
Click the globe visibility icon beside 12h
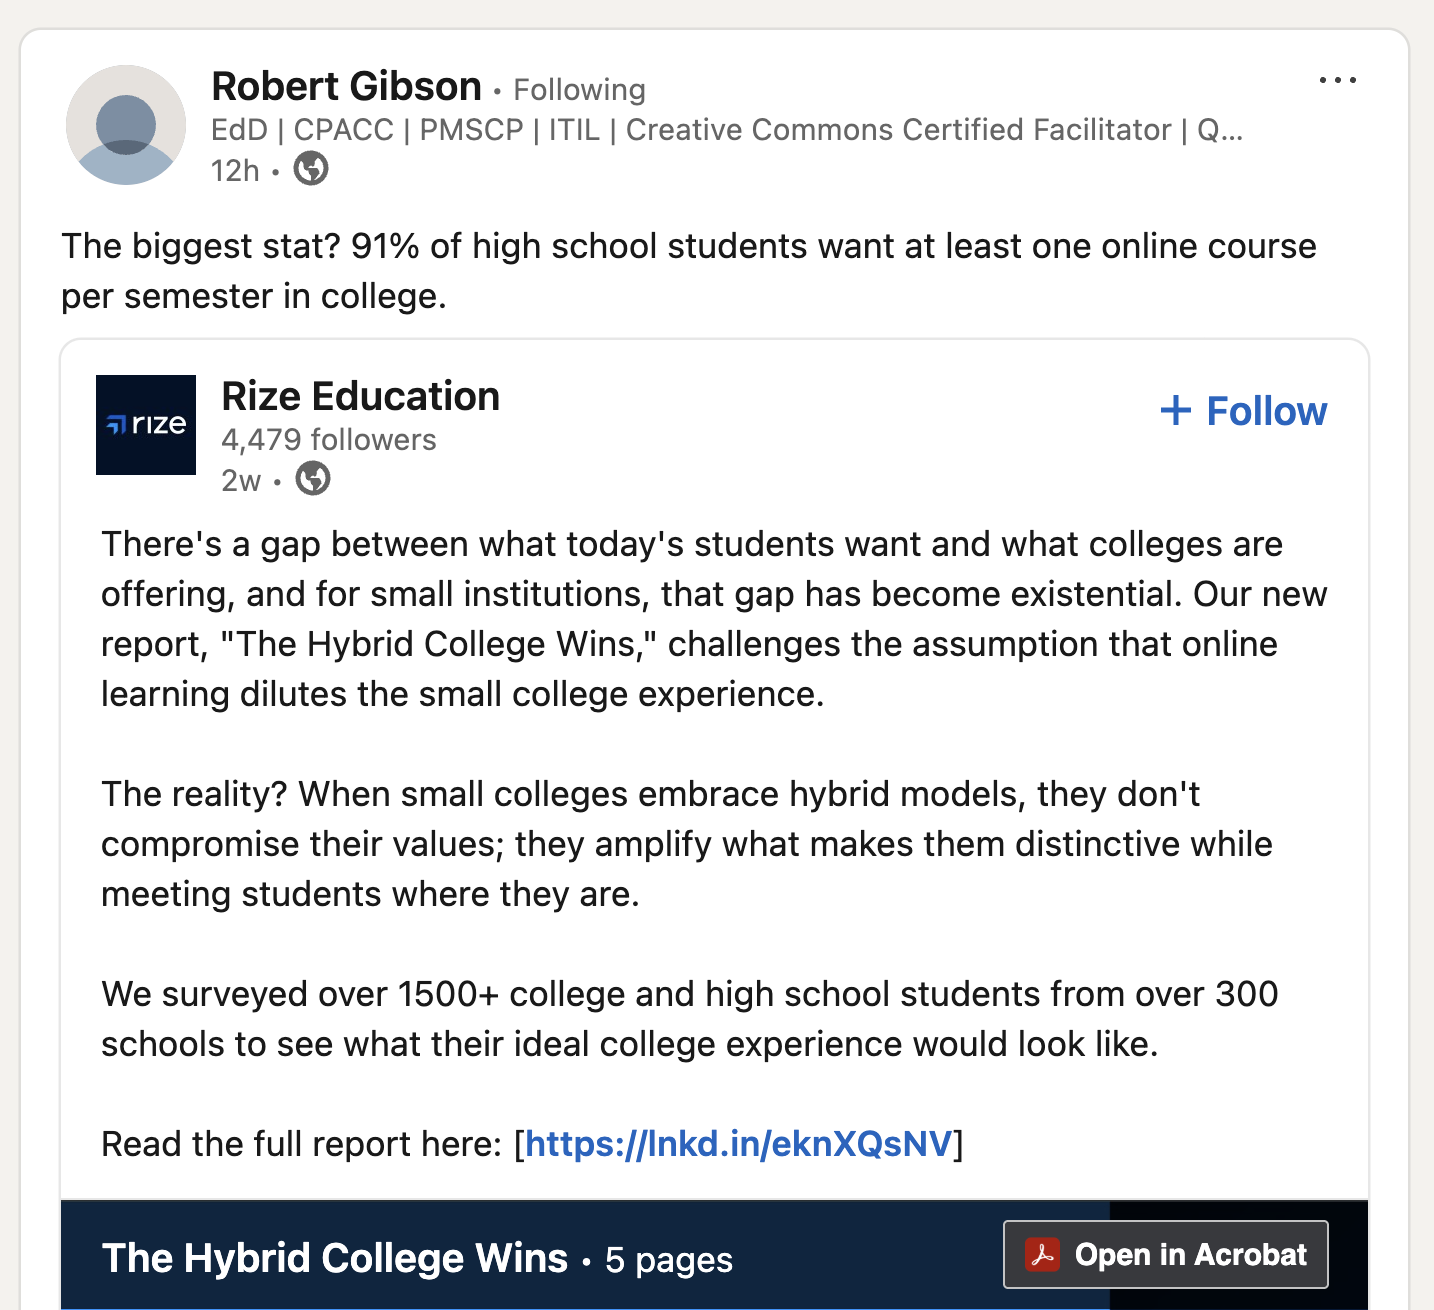point(311,169)
